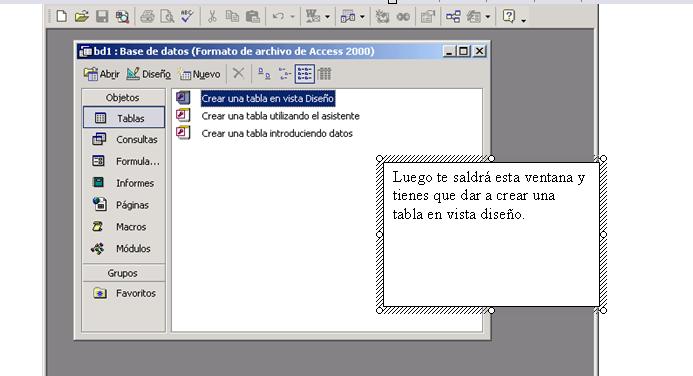
Task: Click the Script Editor icon beside Code
Action: tap(403, 17)
